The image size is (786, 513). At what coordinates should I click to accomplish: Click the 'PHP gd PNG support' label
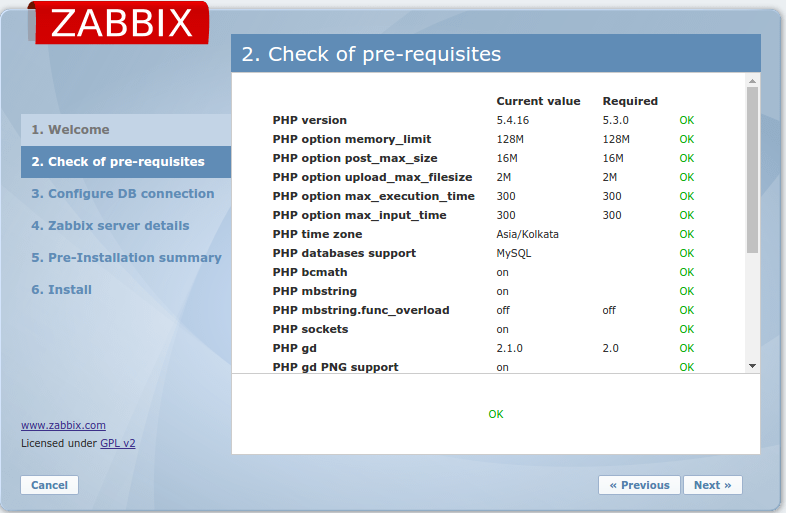point(335,367)
